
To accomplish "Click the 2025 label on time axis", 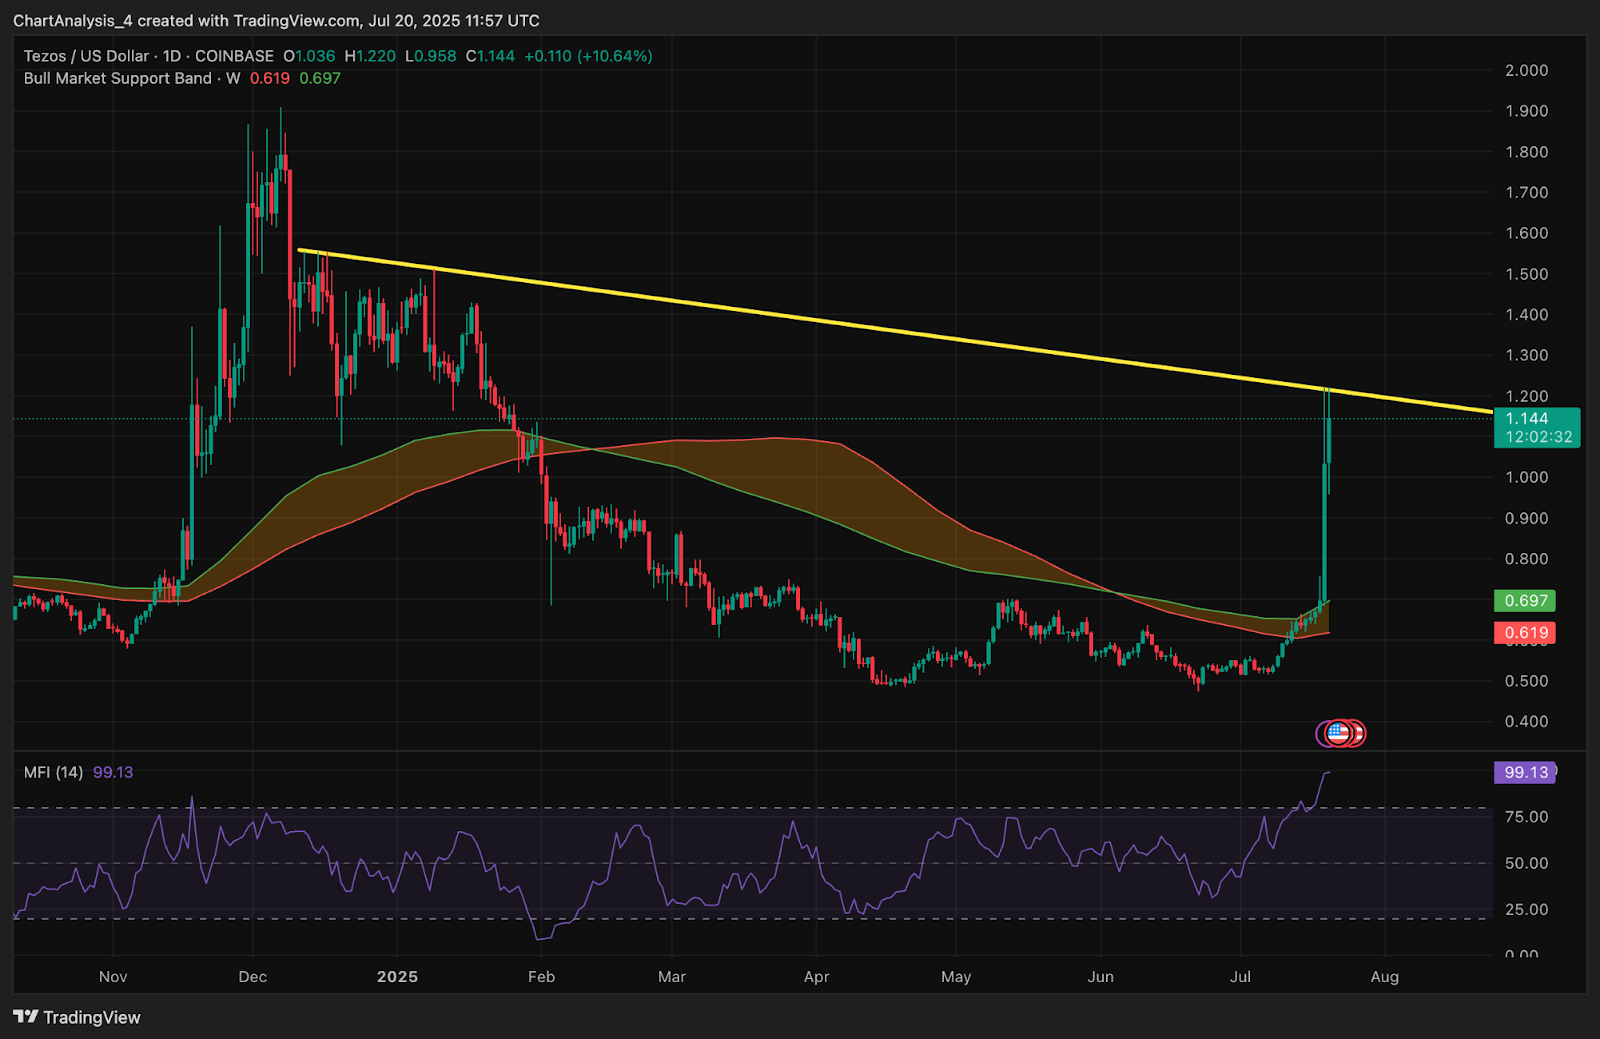I will coord(397,977).
